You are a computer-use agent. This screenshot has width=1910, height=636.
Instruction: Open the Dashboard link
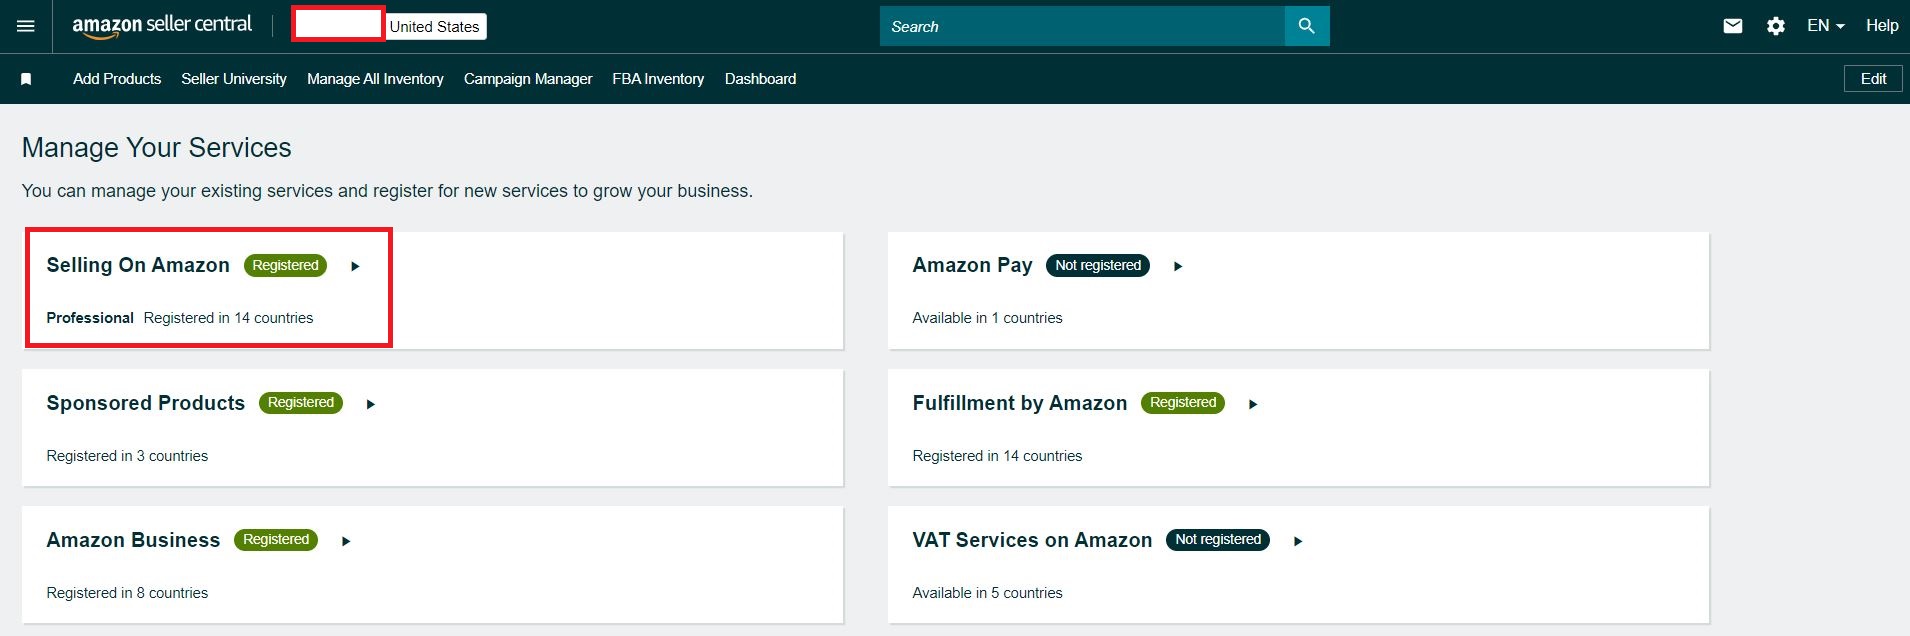coord(761,79)
